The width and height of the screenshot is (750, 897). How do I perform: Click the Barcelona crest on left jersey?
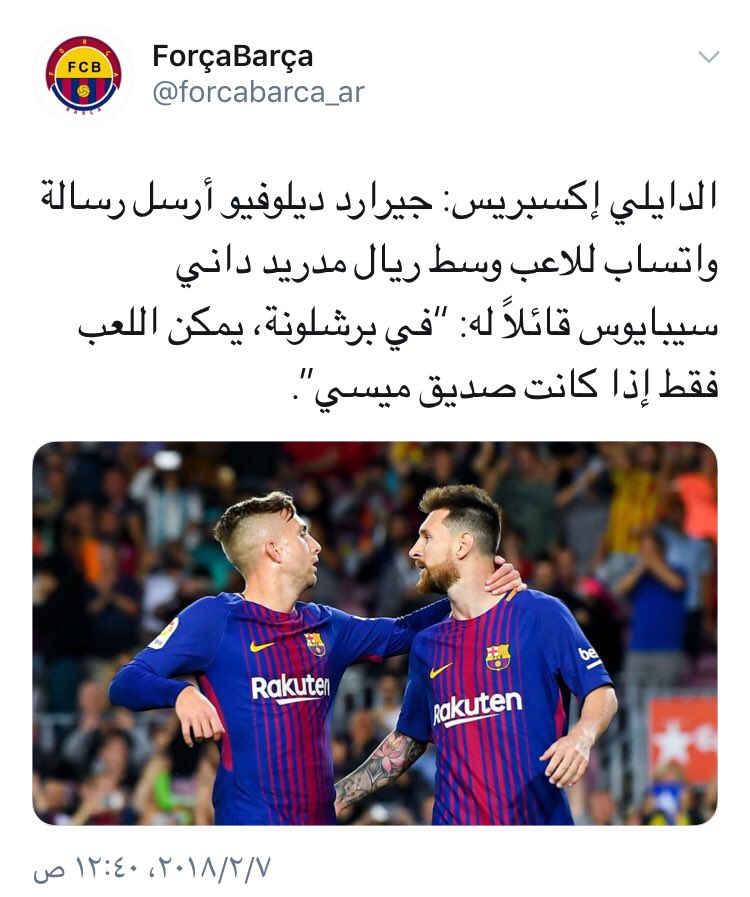click(315, 644)
